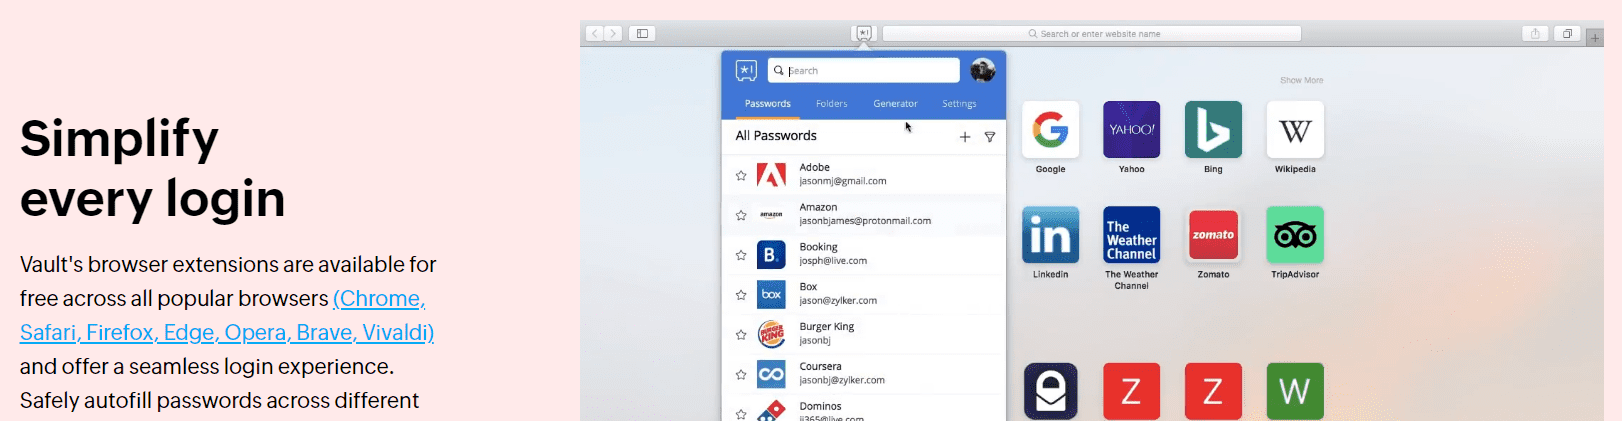The height and width of the screenshot is (421, 1622).
Task: Click the Vault extension icon in Safari toolbar
Action: 864,33
